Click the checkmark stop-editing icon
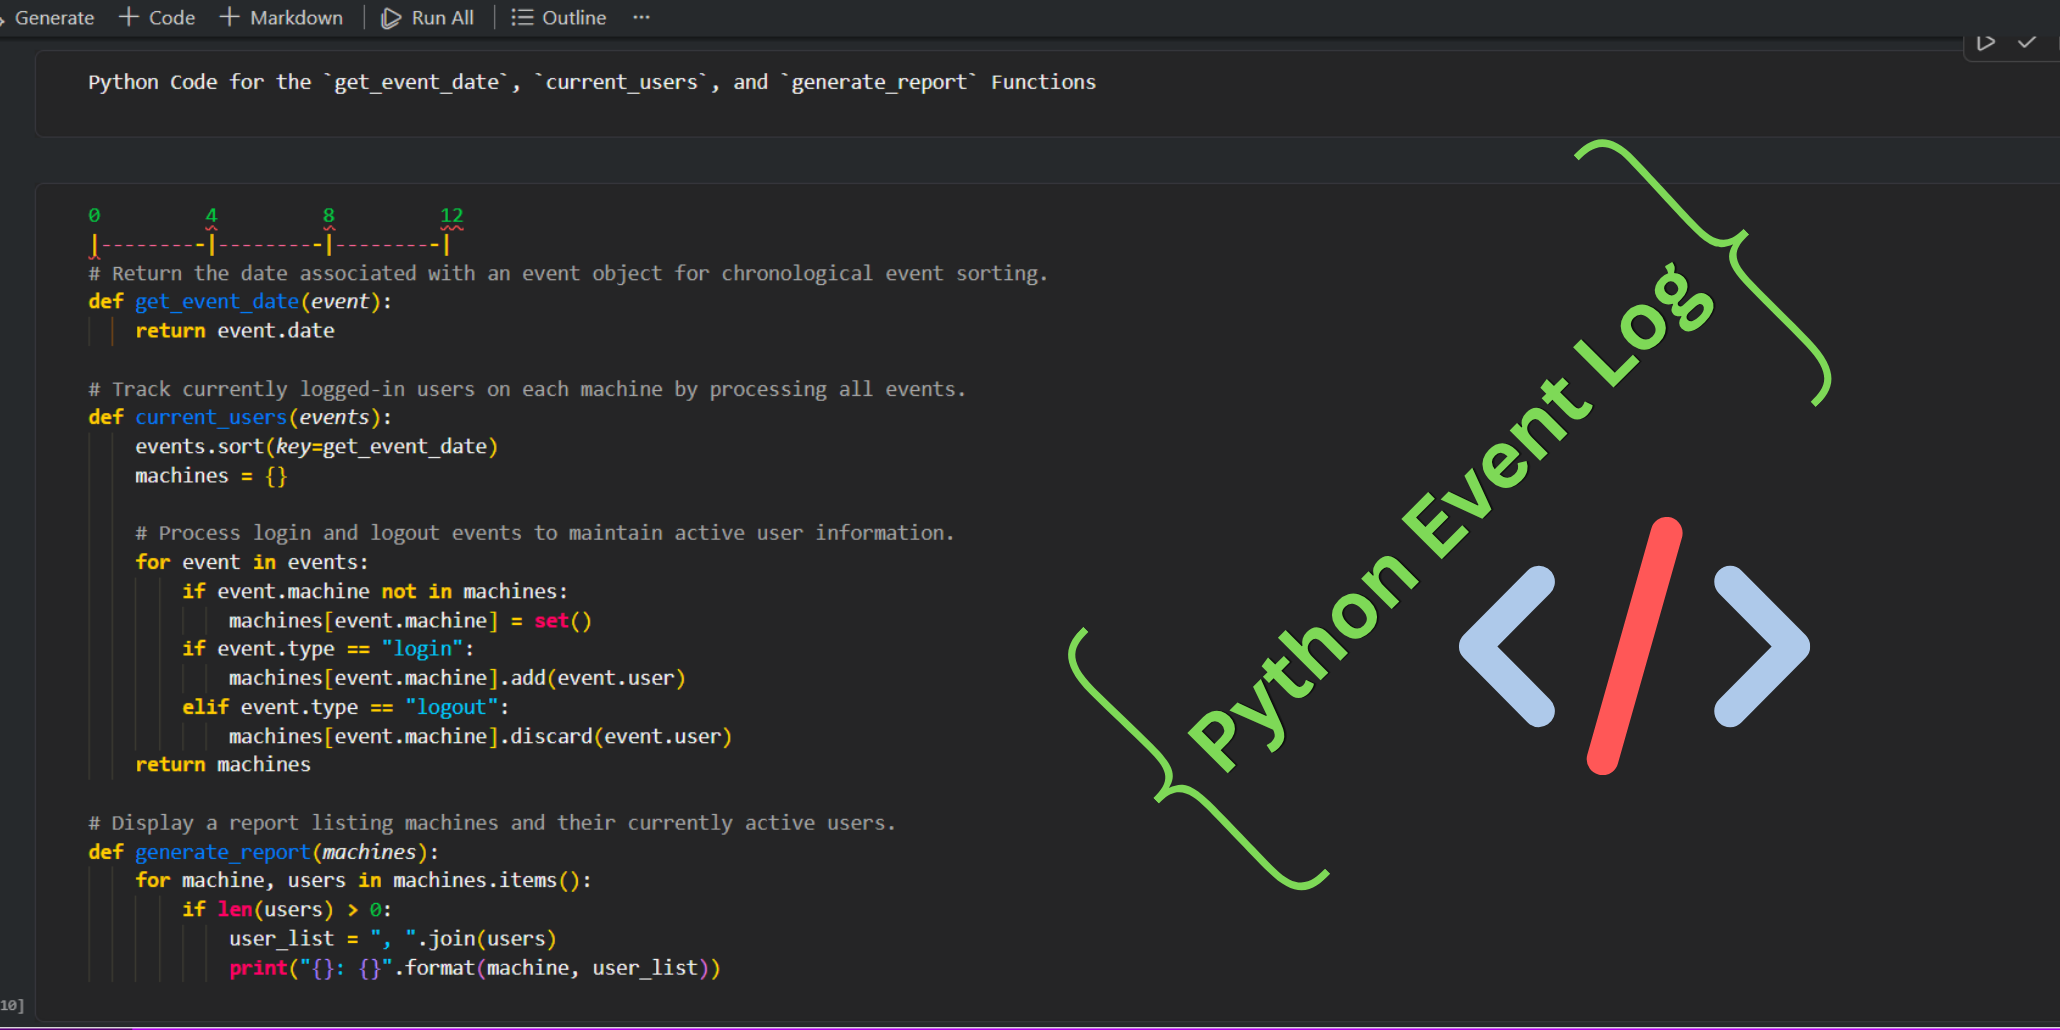The height and width of the screenshot is (1030, 2060). tap(2027, 43)
